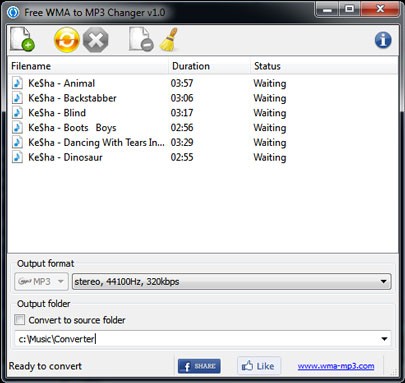Screen dimensions: 405x383
Task: Click the music note icon beside Animal
Action: click(17, 83)
